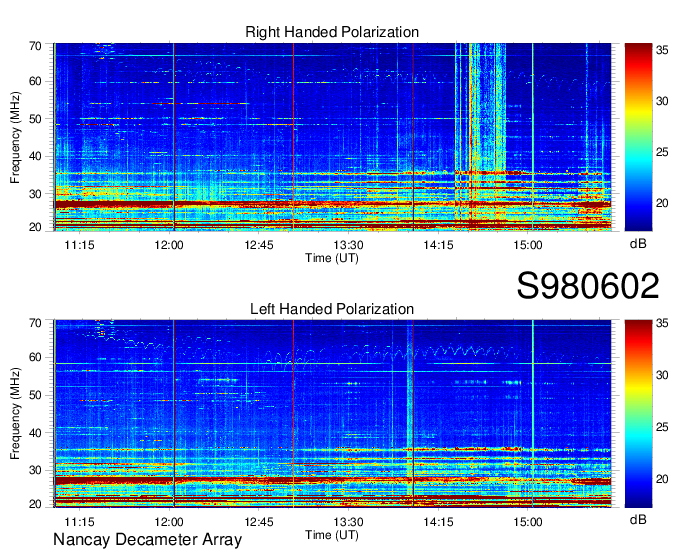Click the 30 dB label on the Right Handed colorbar
This screenshot has height=552, width=680.
pos(662,101)
